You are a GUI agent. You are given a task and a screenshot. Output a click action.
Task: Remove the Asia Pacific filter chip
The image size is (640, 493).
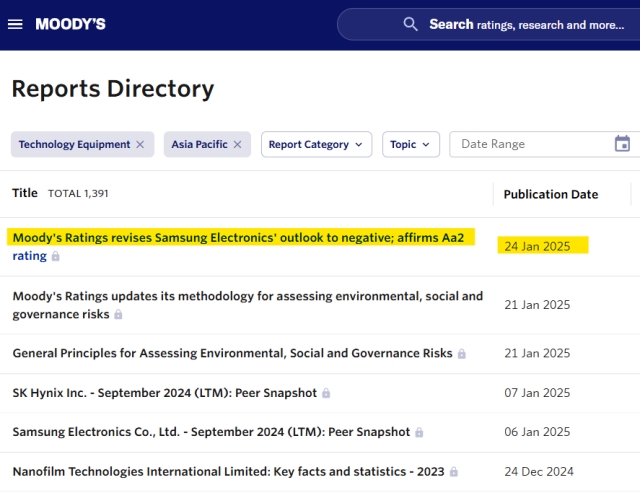click(x=237, y=145)
